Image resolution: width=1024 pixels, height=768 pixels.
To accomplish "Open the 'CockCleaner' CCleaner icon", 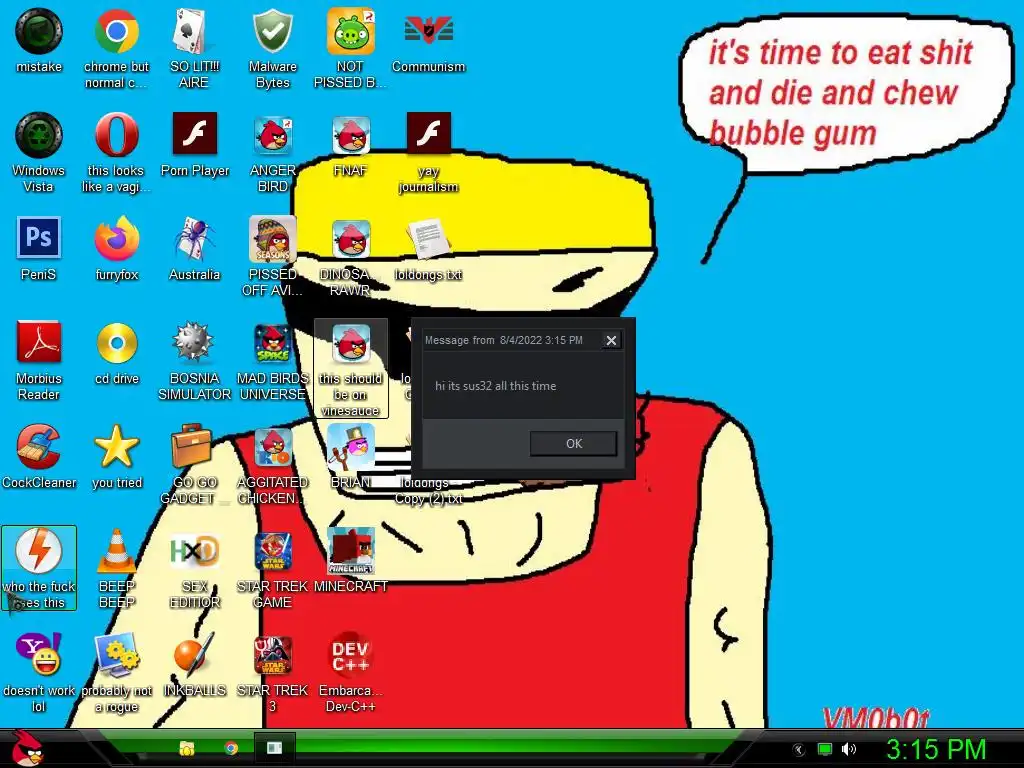I will 39,456.
